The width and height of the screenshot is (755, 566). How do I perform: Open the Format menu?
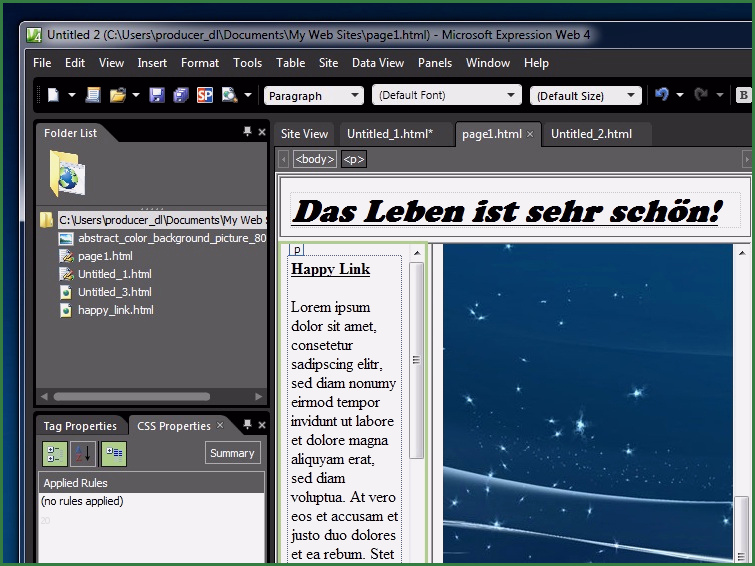pos(200,62)
